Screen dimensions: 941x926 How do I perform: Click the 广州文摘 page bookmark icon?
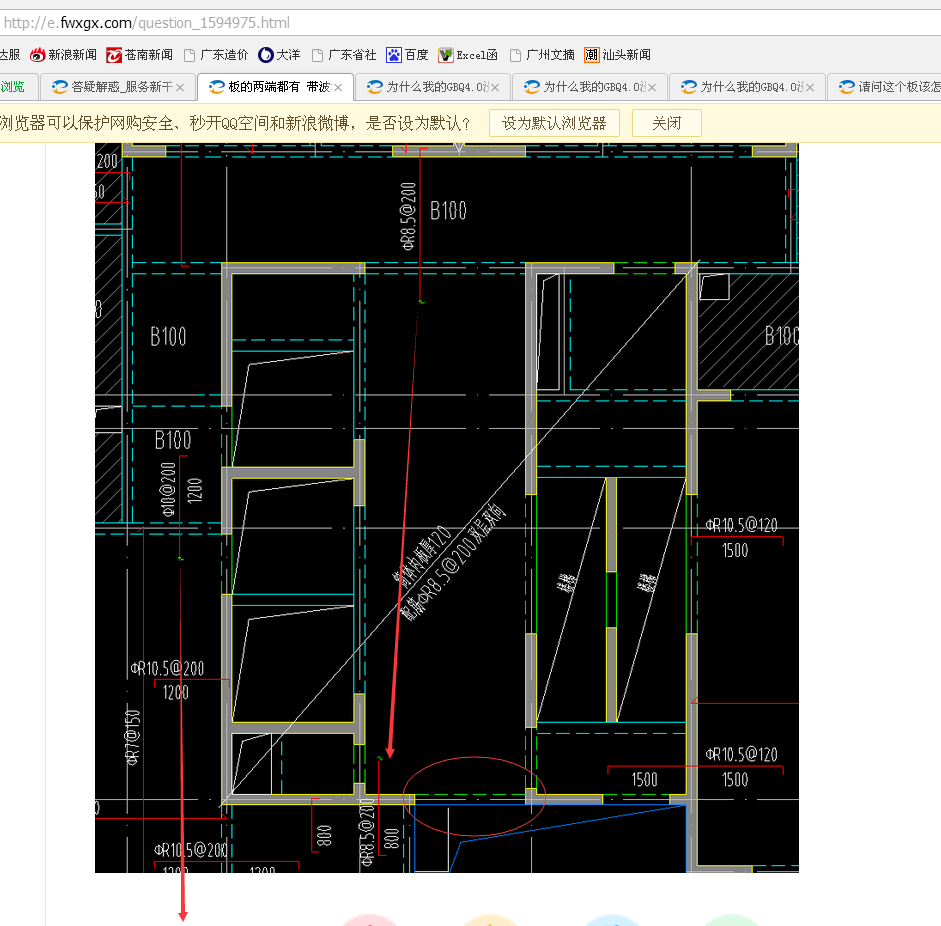tap(515, 56)
